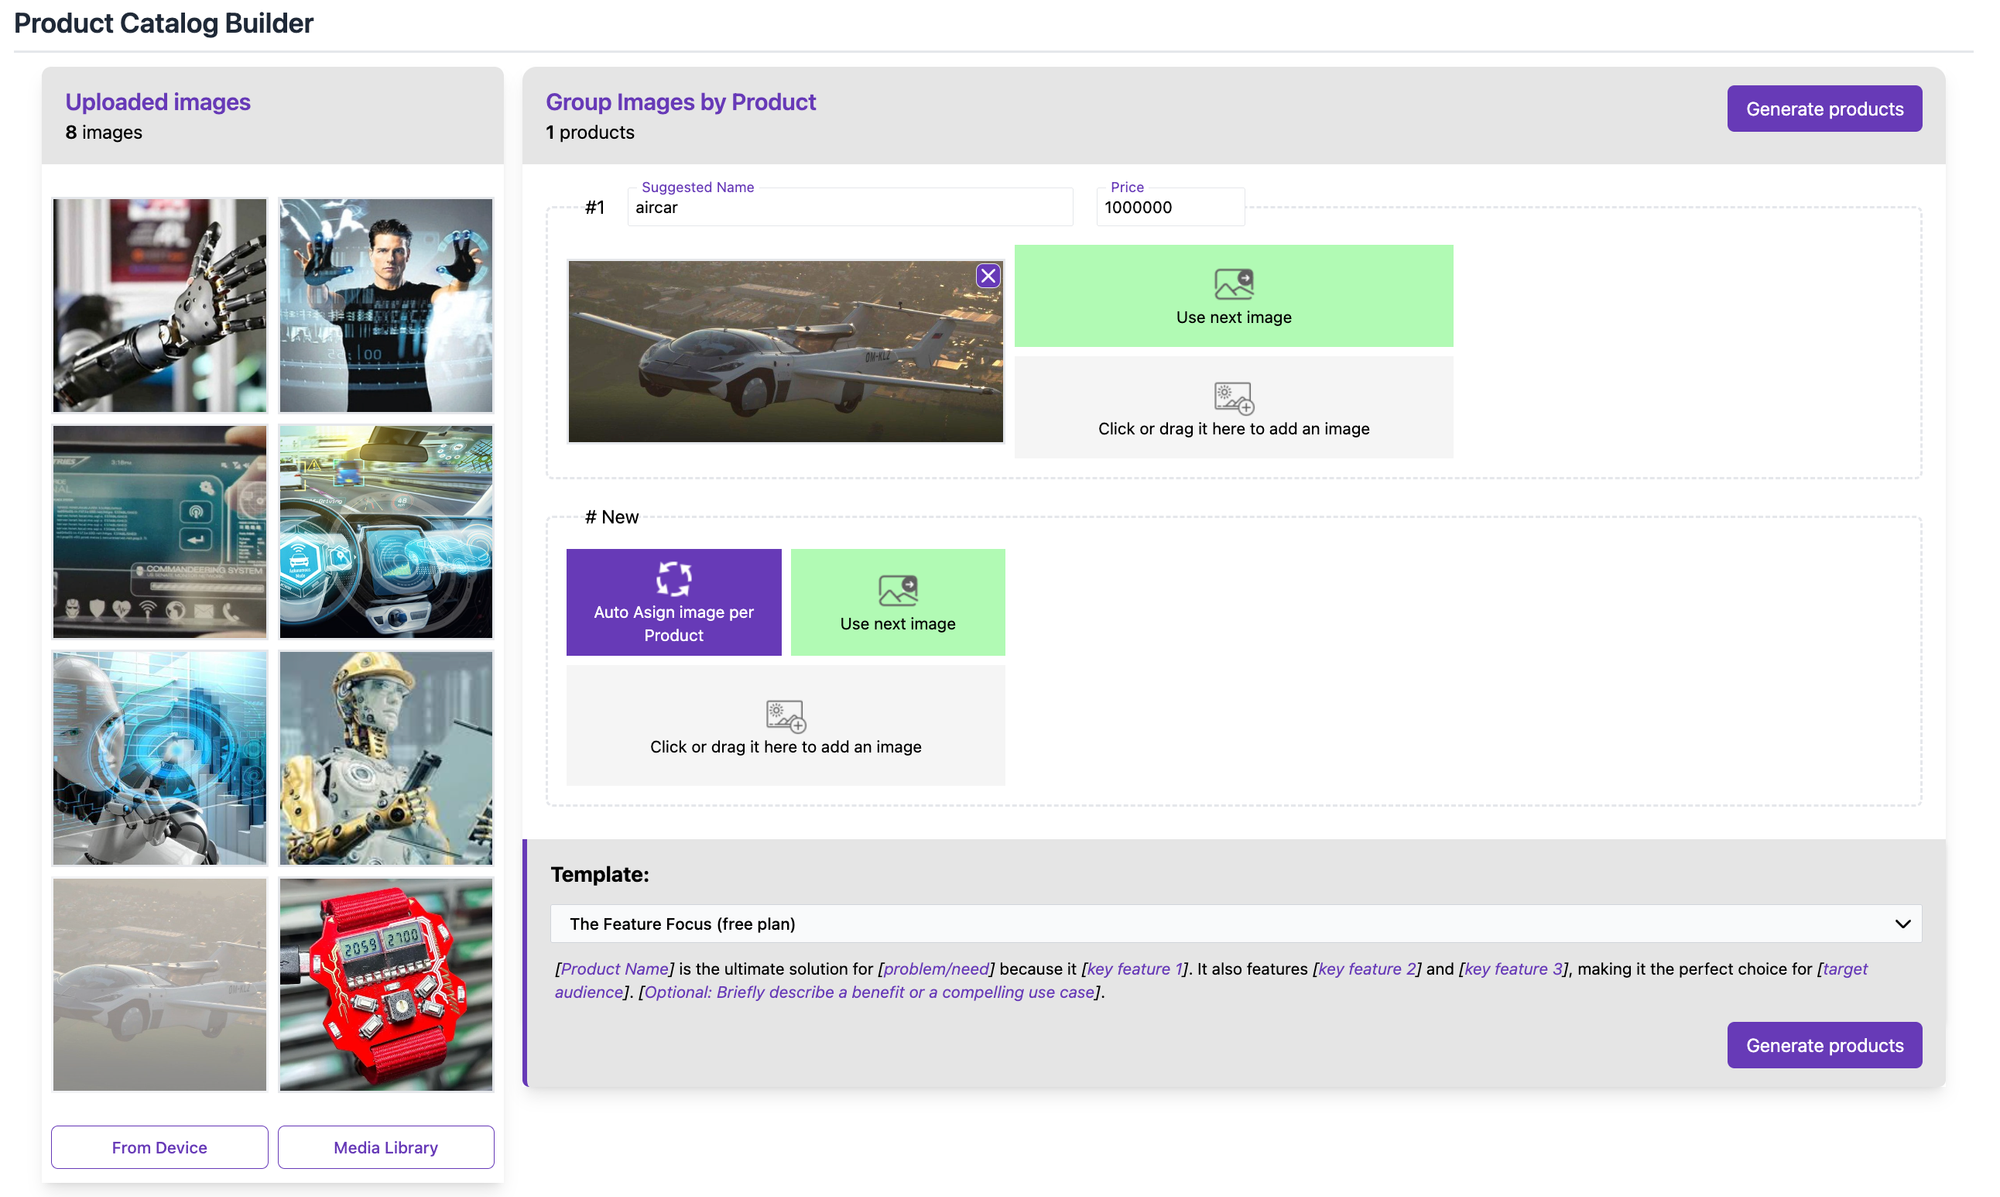Viewport: 2000px width, 1197px height.
Task: Select robot with yellow hardhat thumbnail
Action: [x=386, y=758]
